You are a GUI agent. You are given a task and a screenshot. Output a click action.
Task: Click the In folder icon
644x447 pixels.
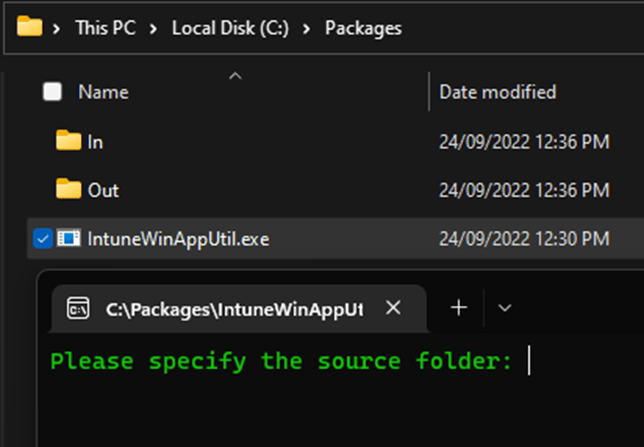tap(68, 142)
